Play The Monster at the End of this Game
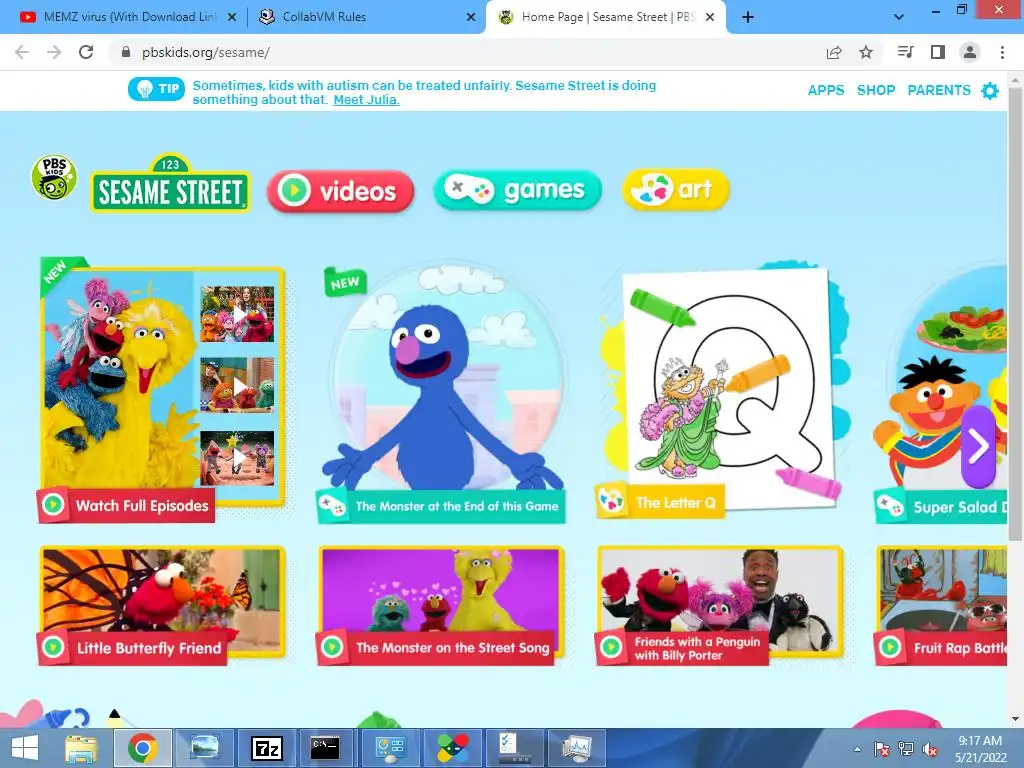The height and width of the screenshot is (768, 1024). click(441, 393)
